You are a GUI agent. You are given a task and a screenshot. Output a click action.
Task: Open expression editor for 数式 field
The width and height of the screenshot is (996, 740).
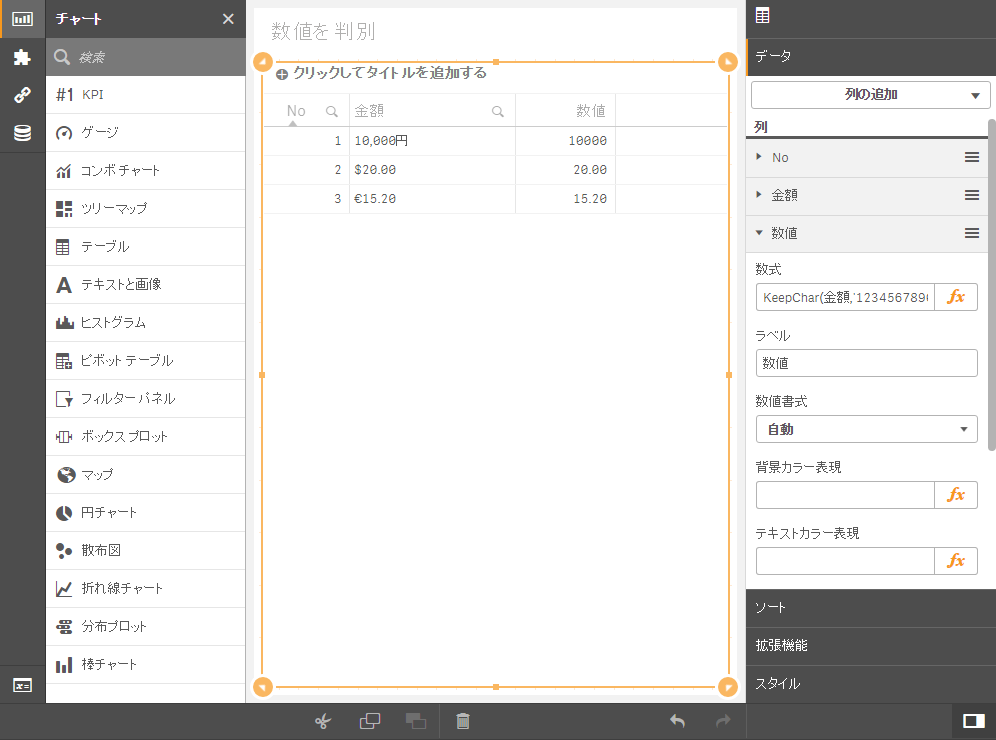(x=956, y=297)
